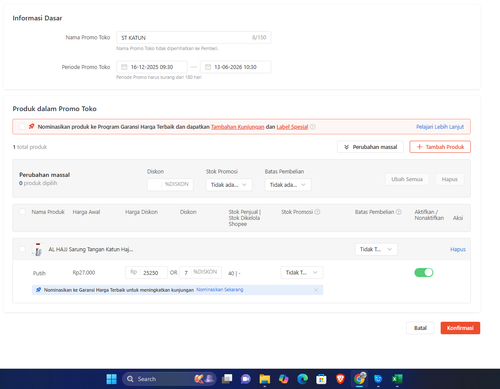The image size is (500, 389).
Task: Click the Rp27.000 original price text
Action: click(x=84, y=273)
